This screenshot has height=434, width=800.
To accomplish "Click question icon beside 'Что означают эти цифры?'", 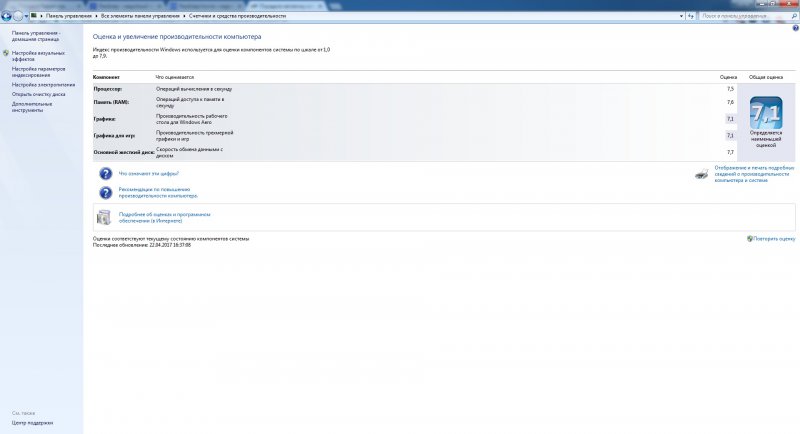I will (105, 173).
